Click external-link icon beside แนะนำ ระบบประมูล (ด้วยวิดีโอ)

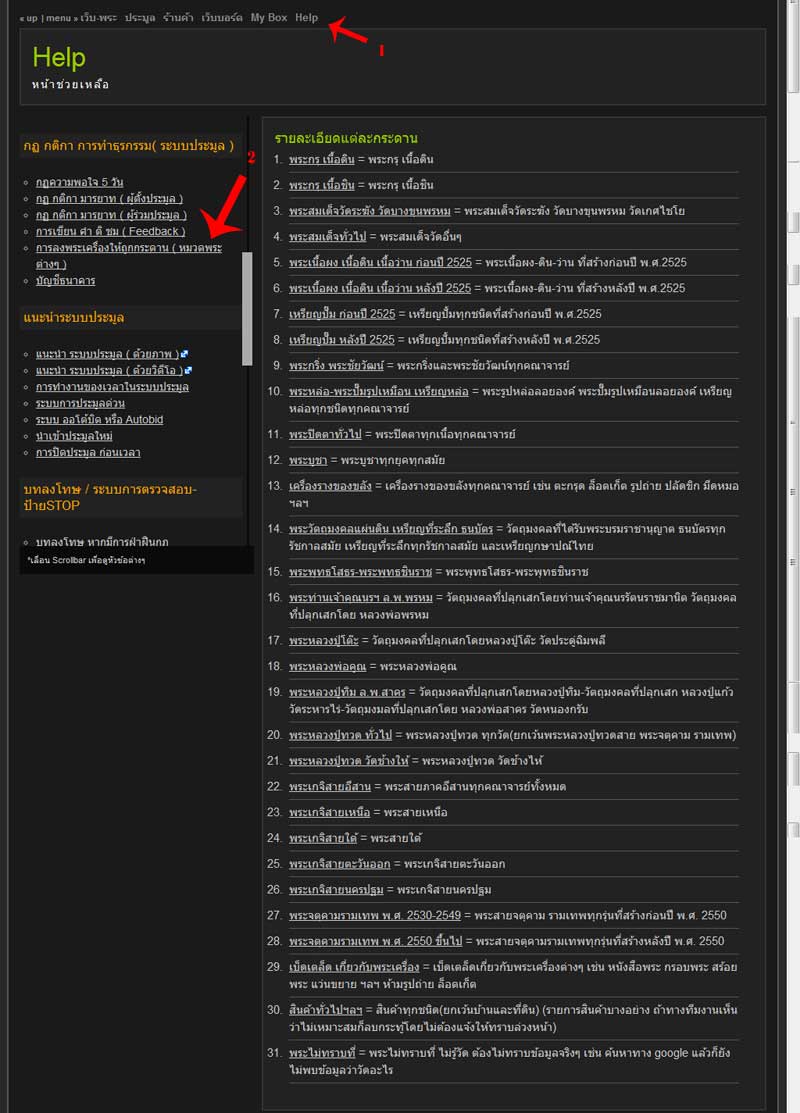(188, 371)
